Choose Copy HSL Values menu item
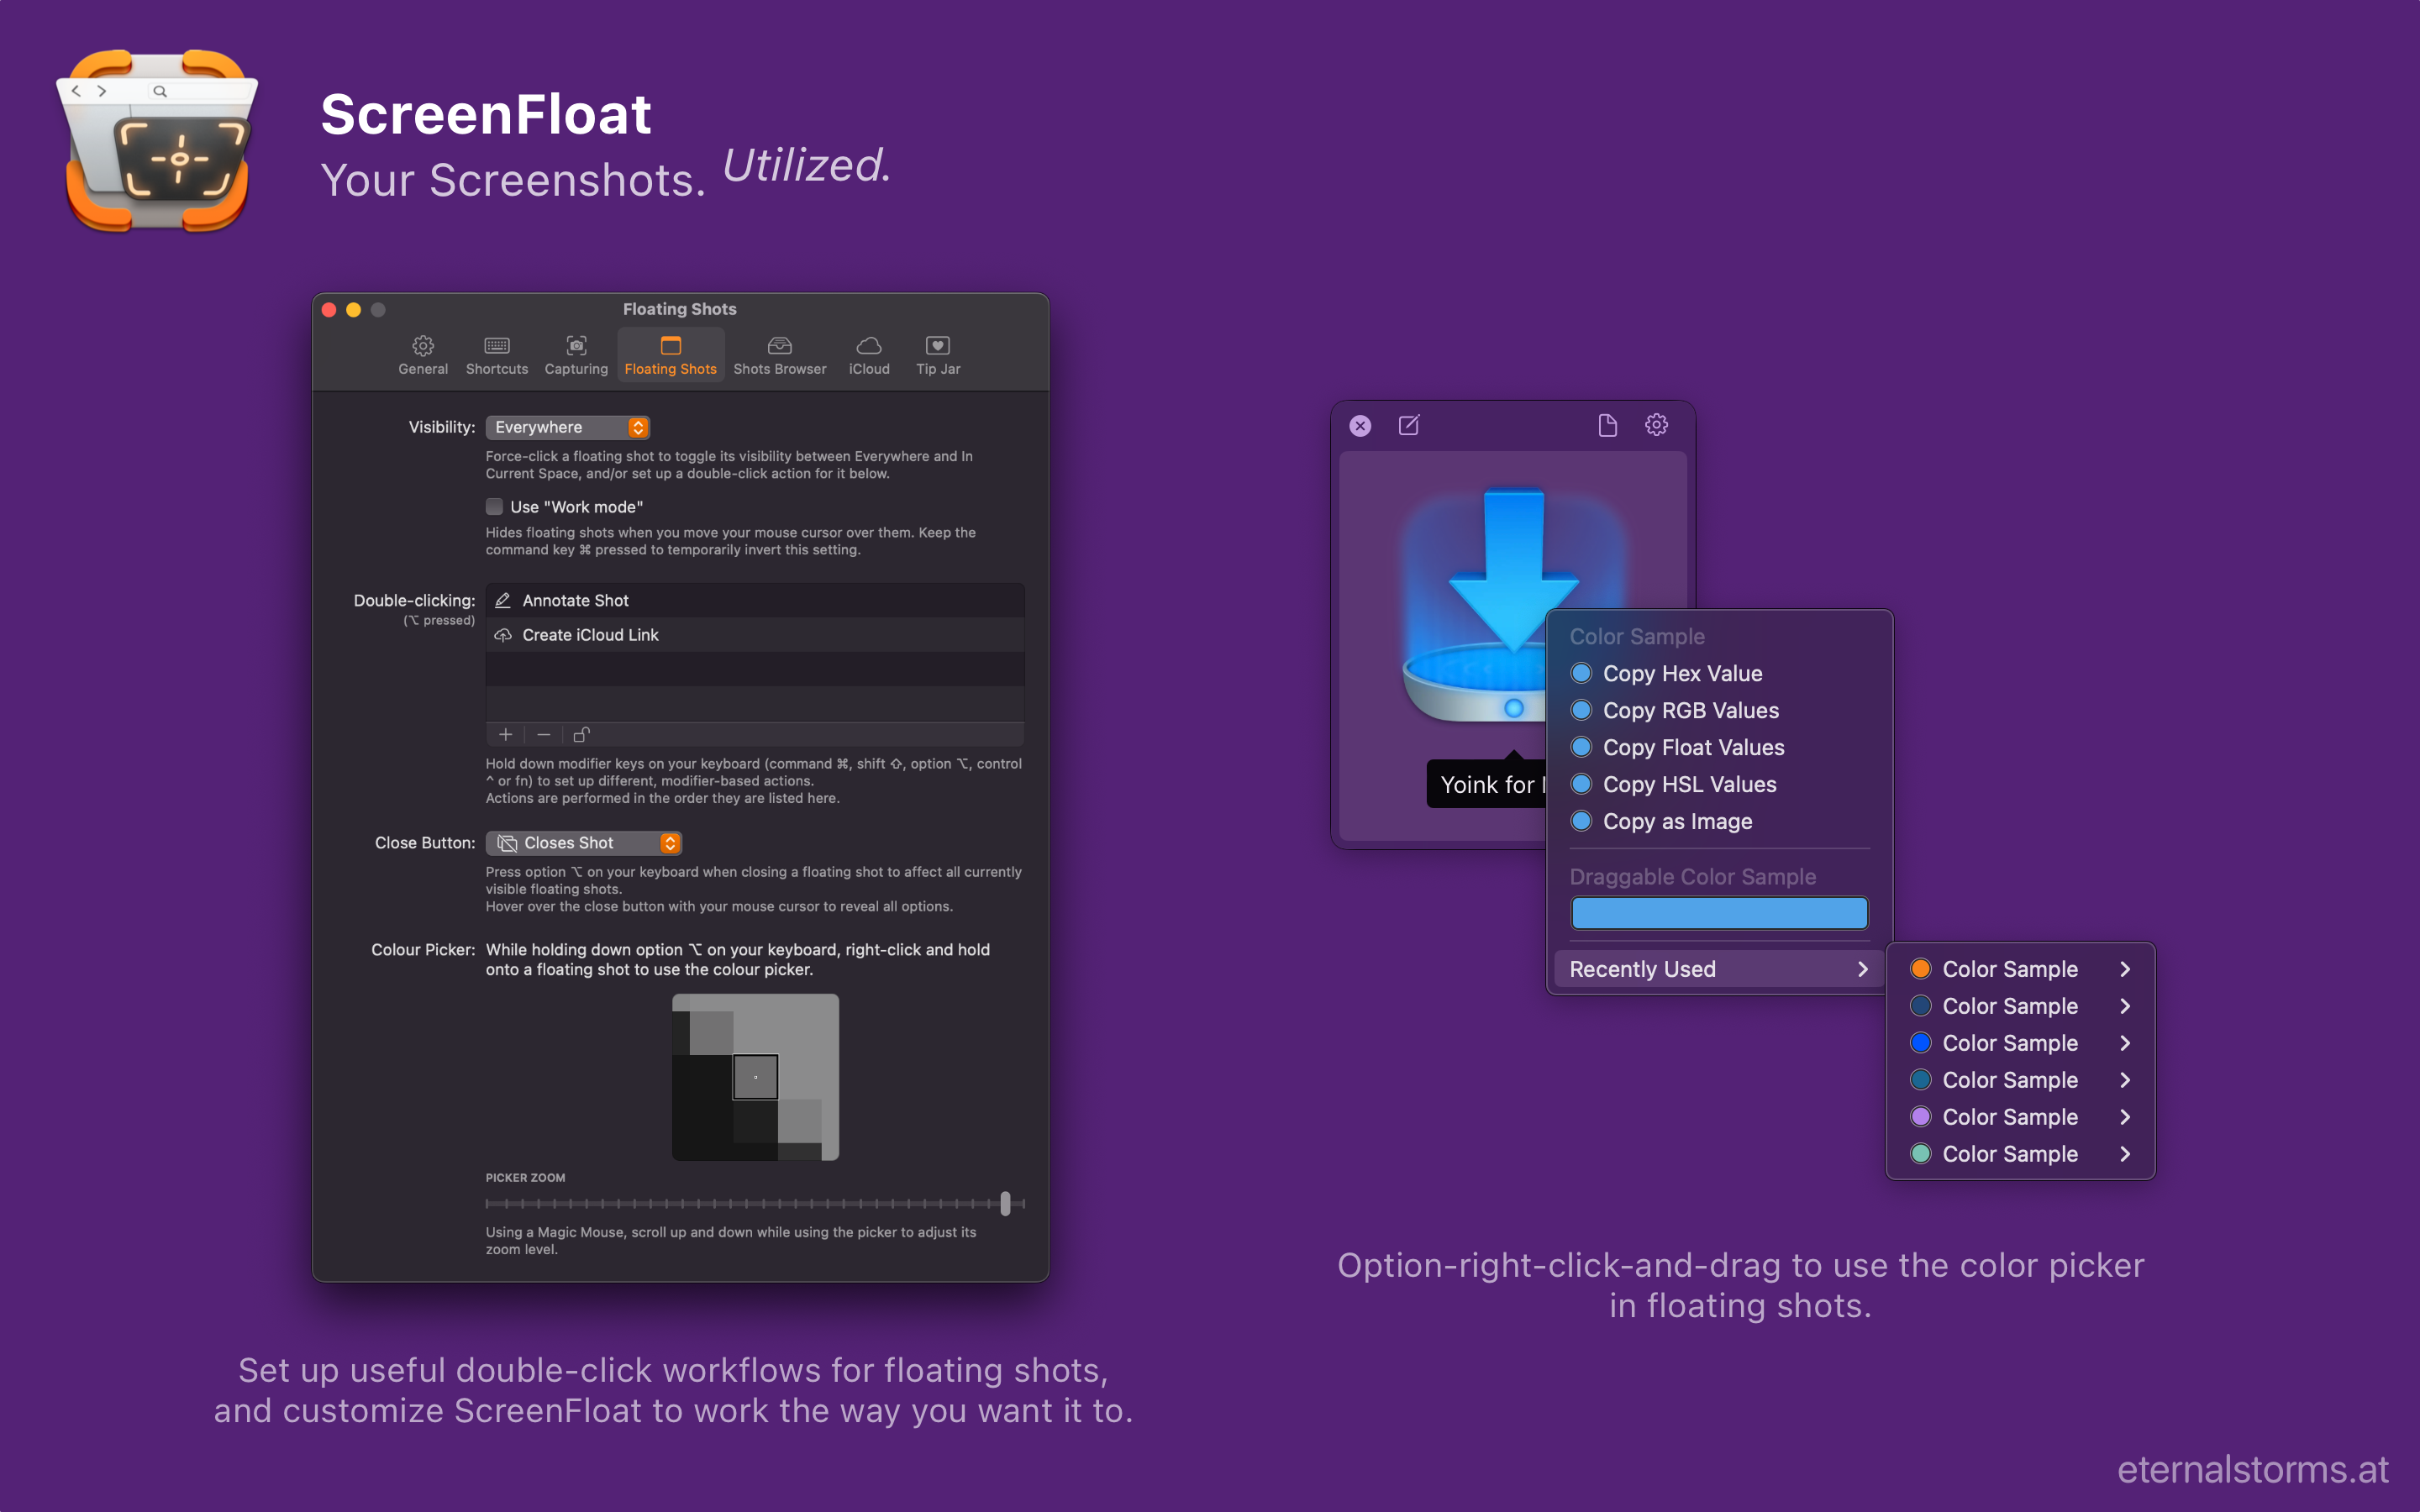The image size is (2420, 1512). pos(1719,785)
